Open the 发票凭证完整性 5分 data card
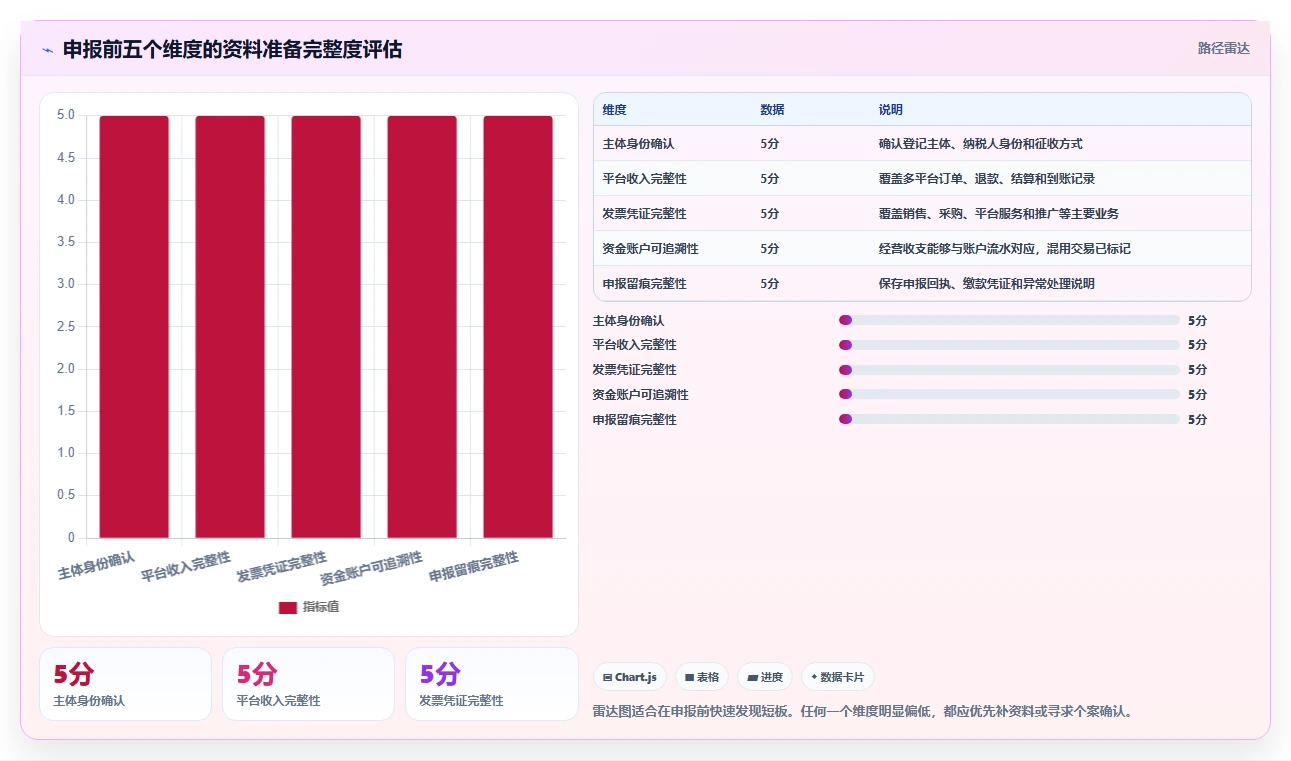Image resolution: width=1291 pixels, height=761 pixels. coord(491,684)
